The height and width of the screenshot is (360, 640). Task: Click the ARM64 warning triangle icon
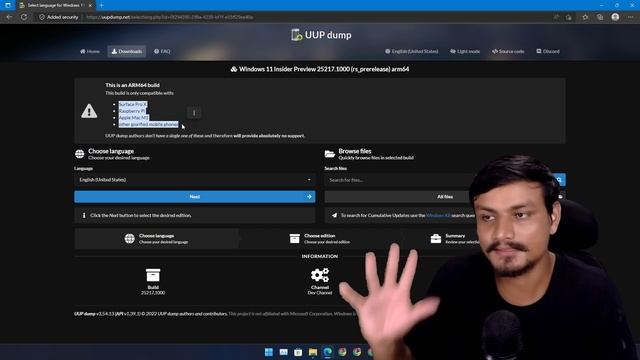89,111
